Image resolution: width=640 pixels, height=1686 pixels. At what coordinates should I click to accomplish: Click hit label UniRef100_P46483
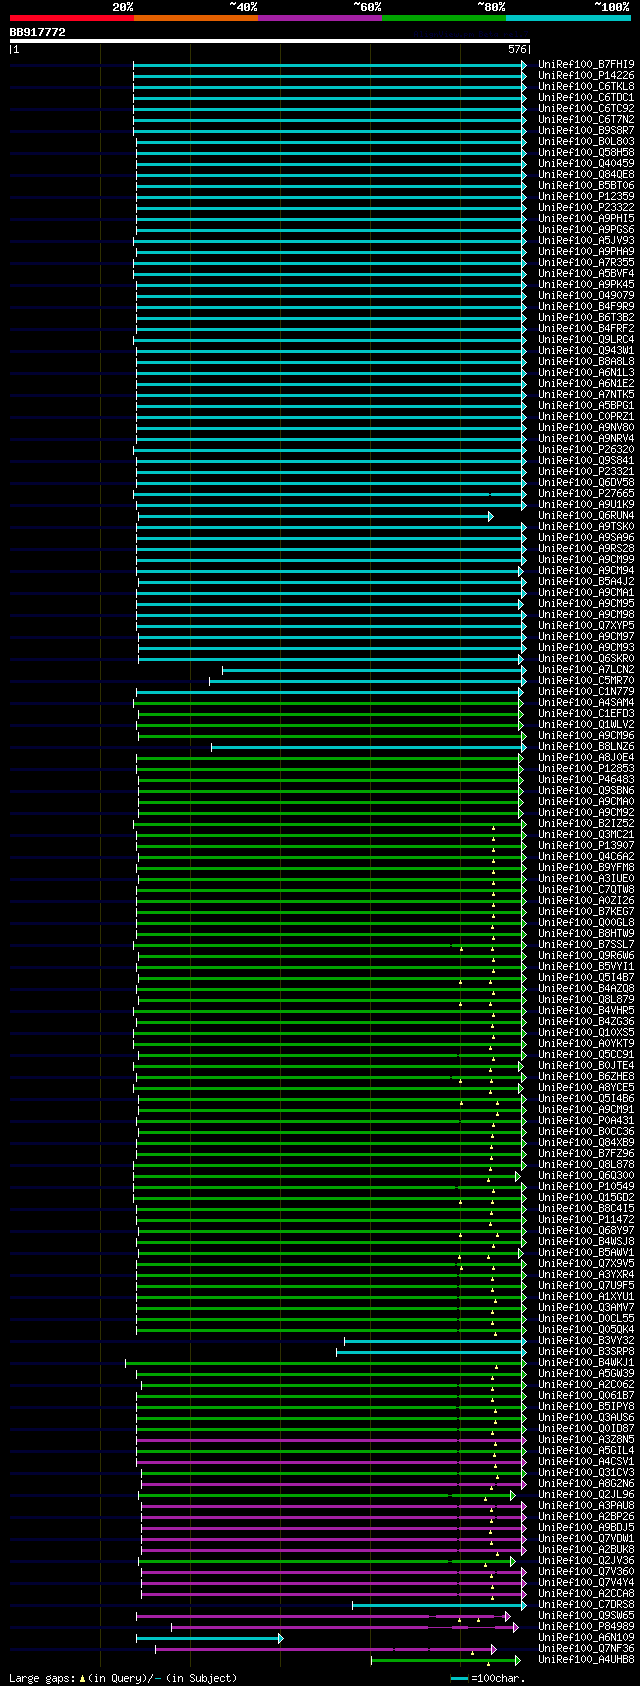[x=586, y=780]
